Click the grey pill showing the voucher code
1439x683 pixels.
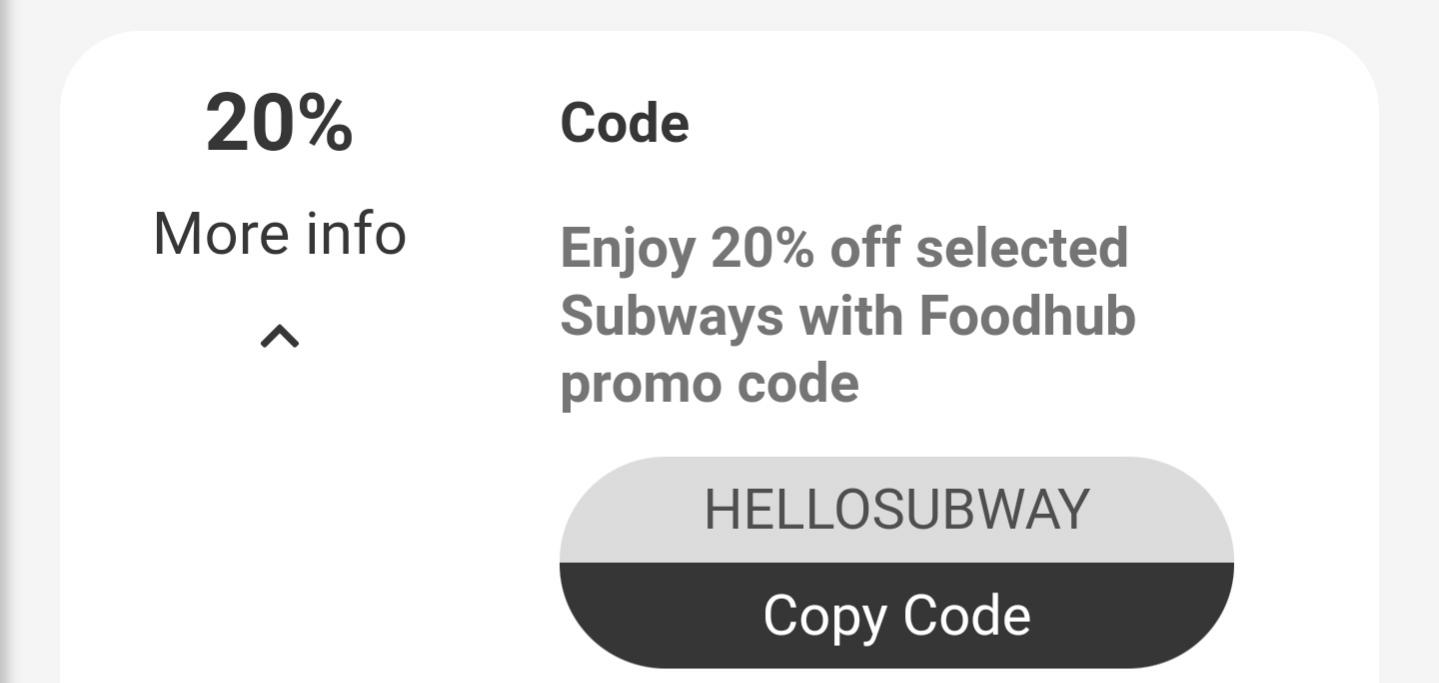pyautogui.click(x=896, y=510)
